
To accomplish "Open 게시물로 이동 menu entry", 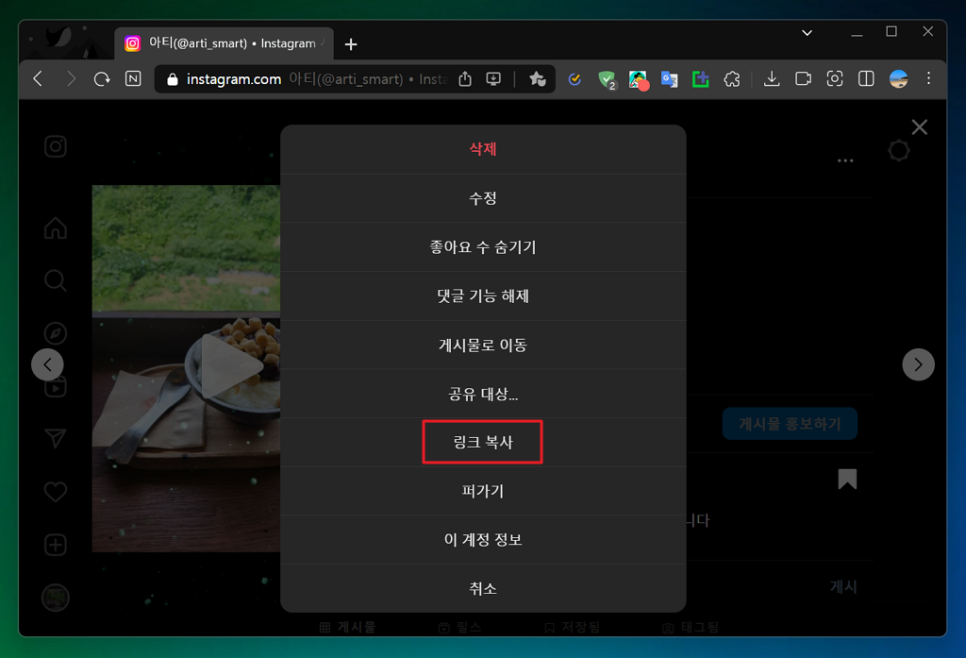I will pyautogui.click(x=483, y=345).
